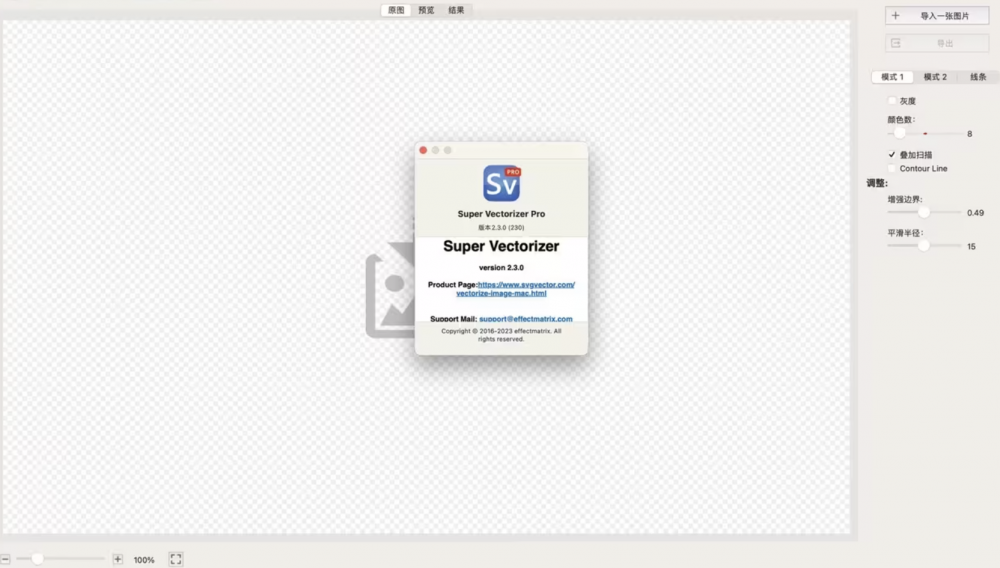The width and height of the screenshot is (1000, 568).
Task: Adjust the 平滑半径 slider
Action: 923,245
